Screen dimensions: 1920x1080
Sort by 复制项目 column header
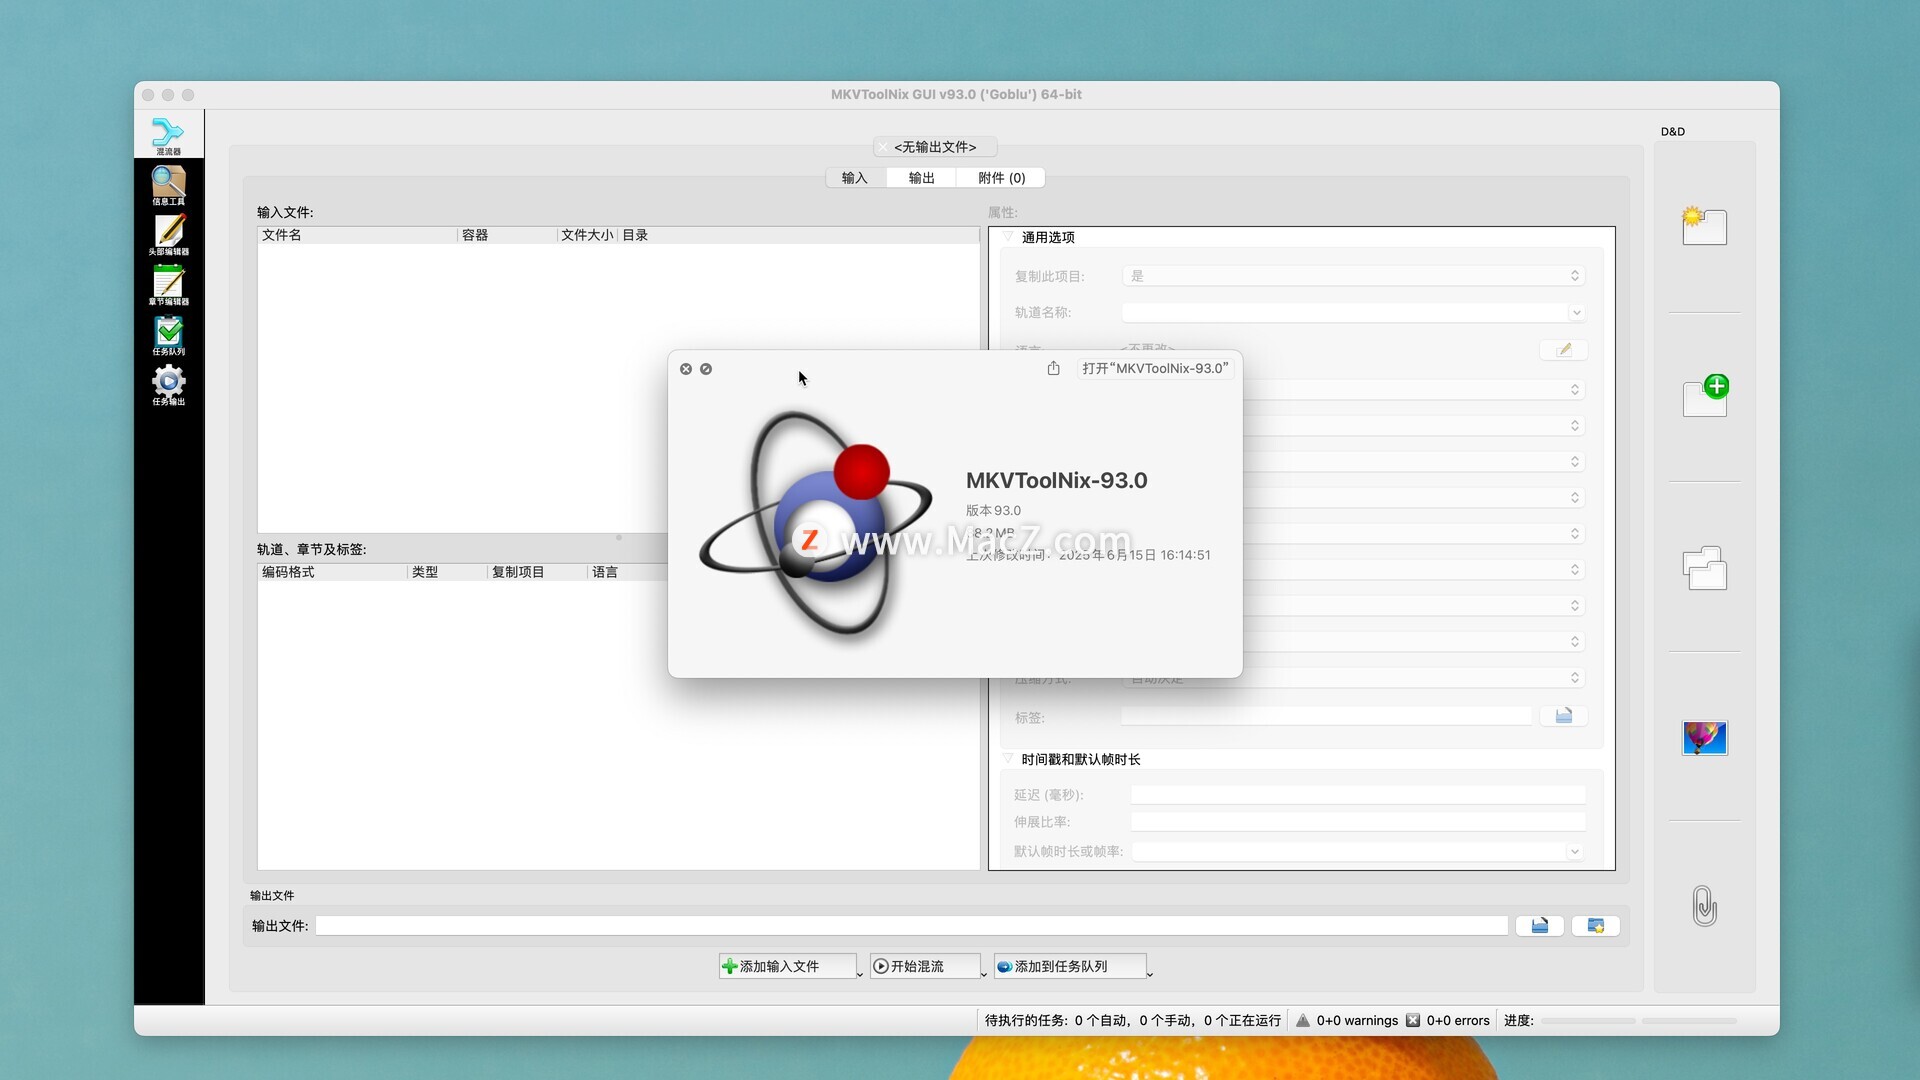click(x=537, y=572)
